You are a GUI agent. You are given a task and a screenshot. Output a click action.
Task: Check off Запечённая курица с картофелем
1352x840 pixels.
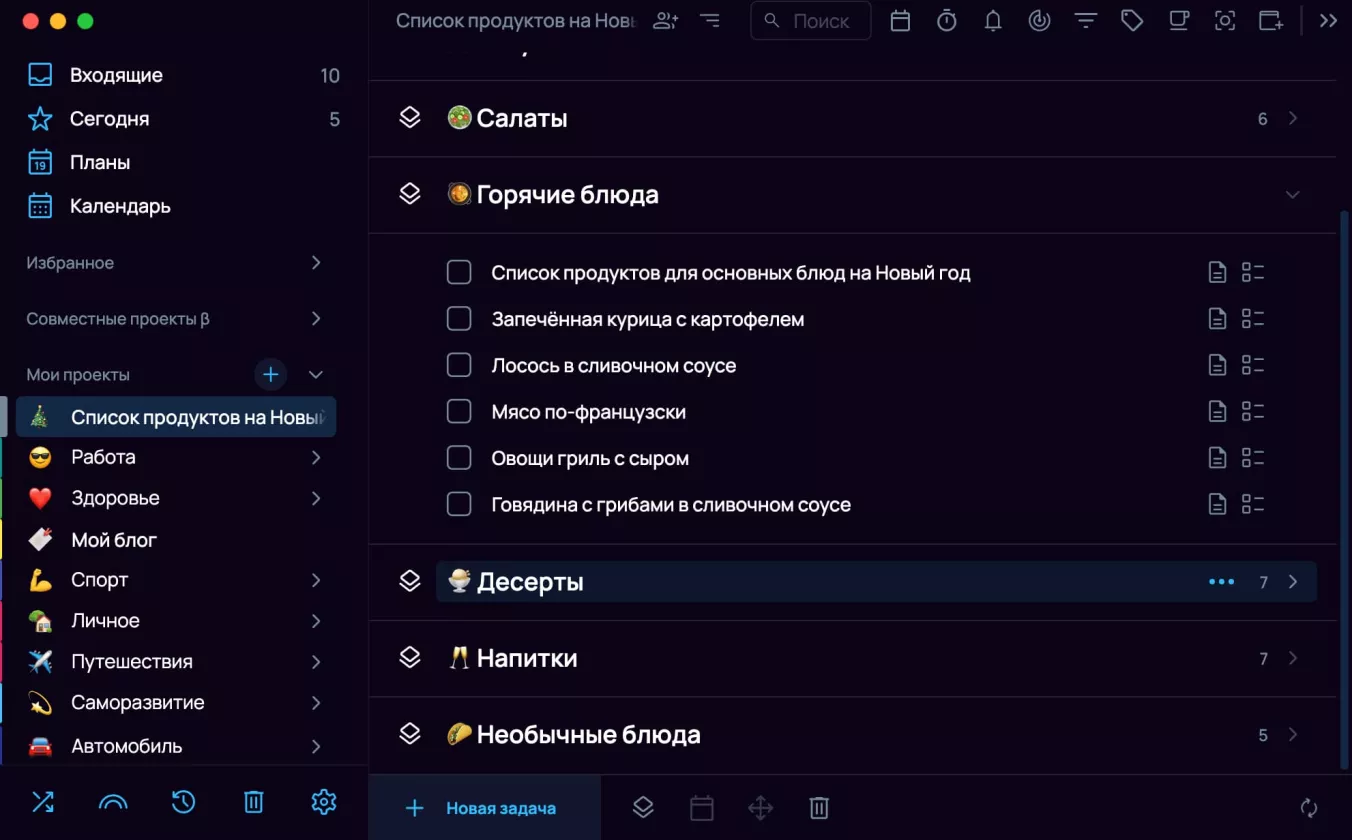click(x=459, y=319)
